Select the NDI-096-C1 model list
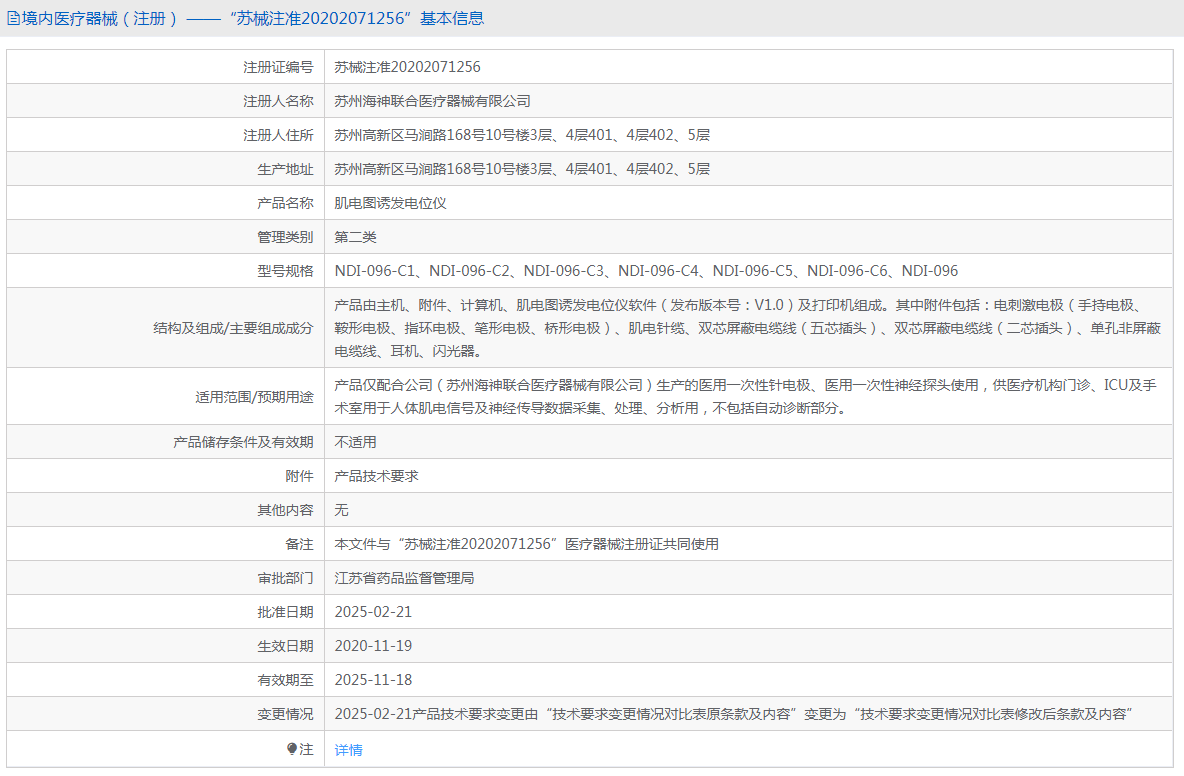 pyautogui.click(x=646, y=271)
